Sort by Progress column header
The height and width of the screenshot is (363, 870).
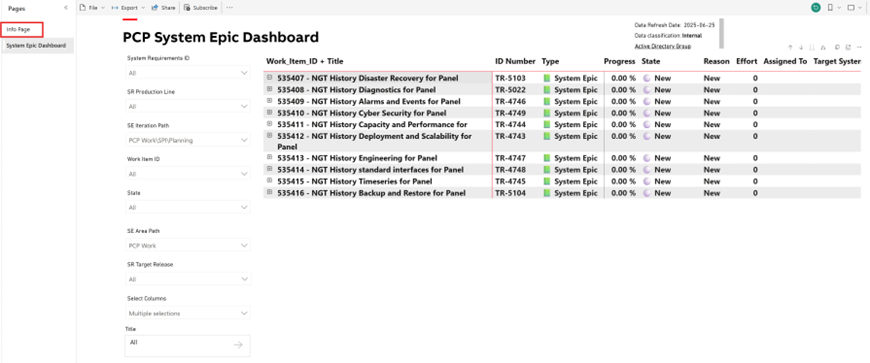coord(619,61)
